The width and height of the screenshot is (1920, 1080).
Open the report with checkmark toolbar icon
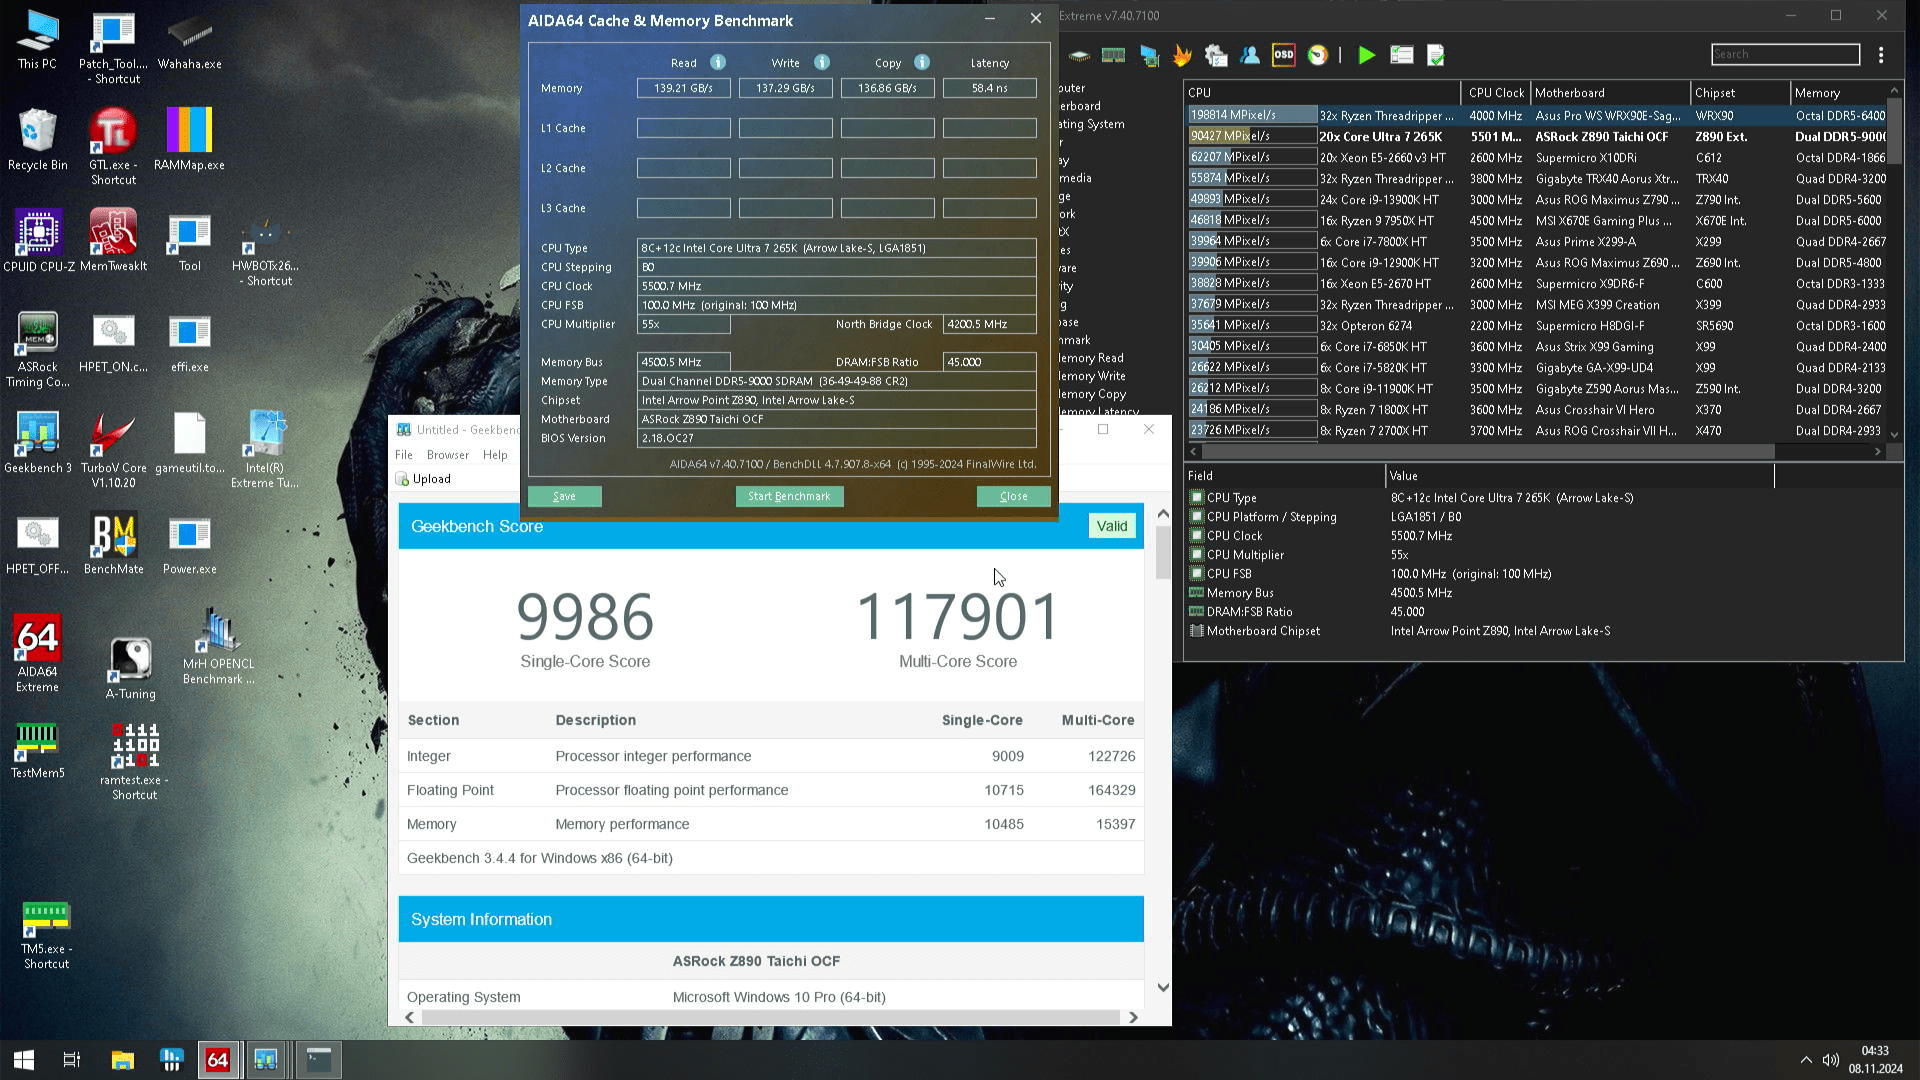tap(1435, 55)
